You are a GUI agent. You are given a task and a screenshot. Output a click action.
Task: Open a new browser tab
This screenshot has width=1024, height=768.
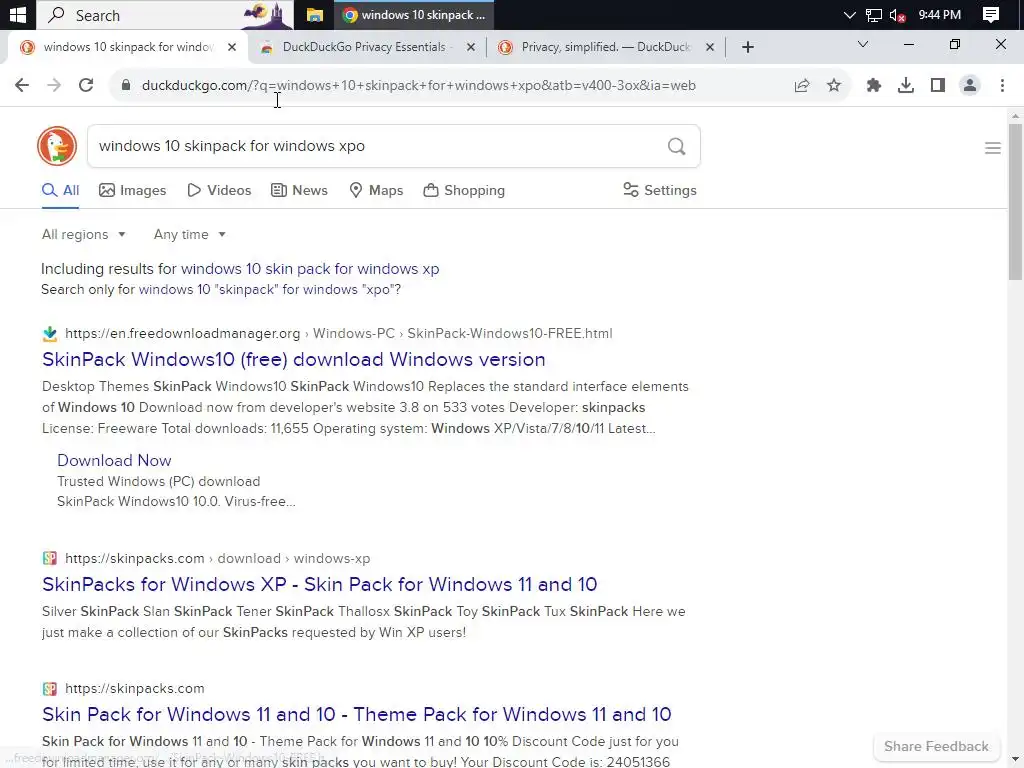point(748,47)
